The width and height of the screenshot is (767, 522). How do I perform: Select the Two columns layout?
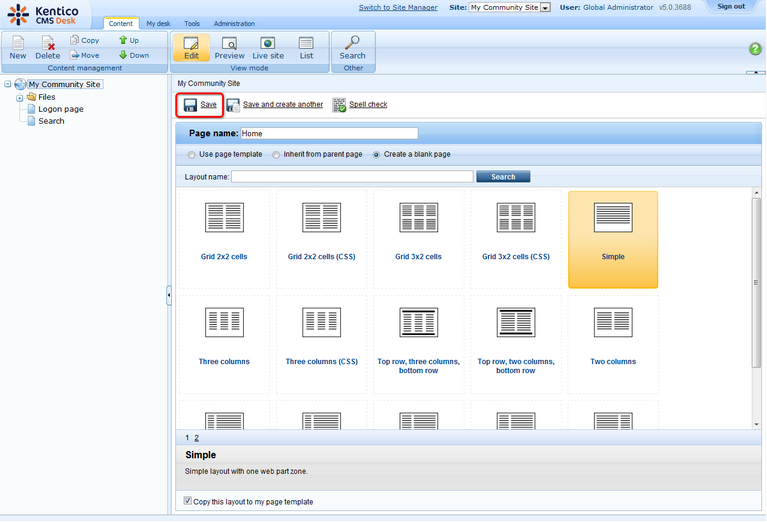613,344
